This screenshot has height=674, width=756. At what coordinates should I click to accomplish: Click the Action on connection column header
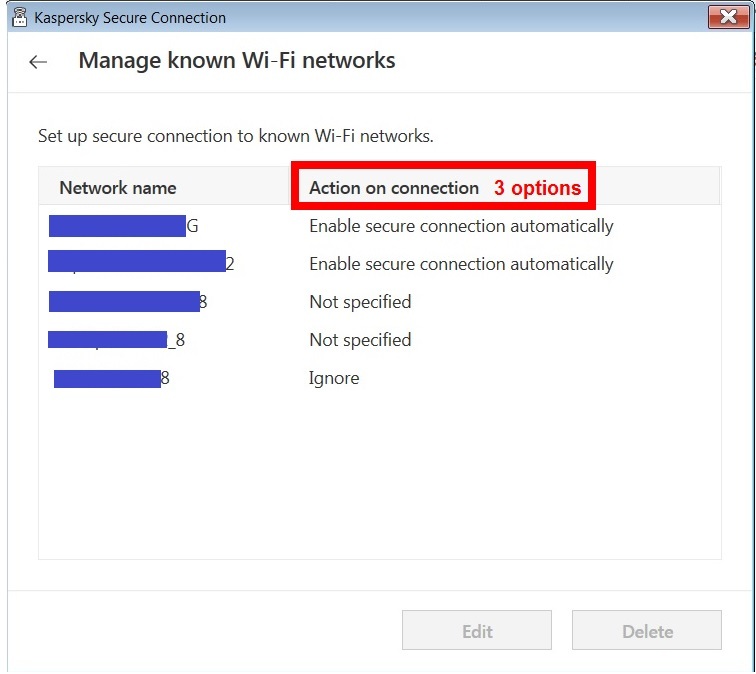coord(394,188)
